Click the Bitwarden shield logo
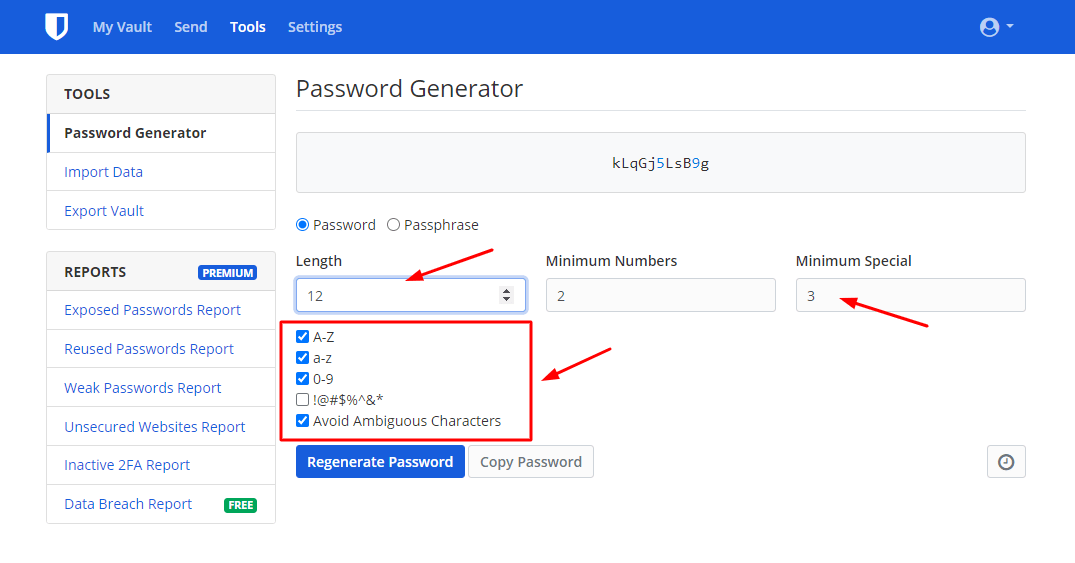1075x563 pixels. (x=57, y=27)
